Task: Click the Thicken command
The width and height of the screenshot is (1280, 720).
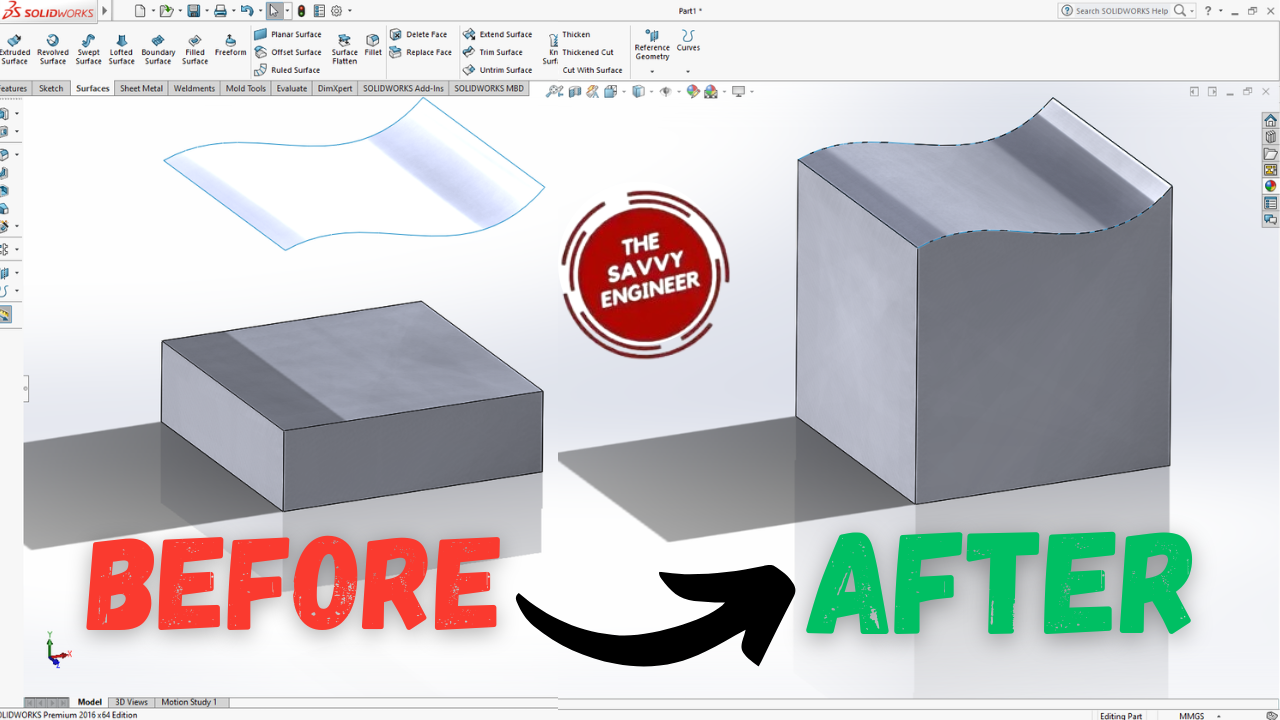Action: click(576, 34)
